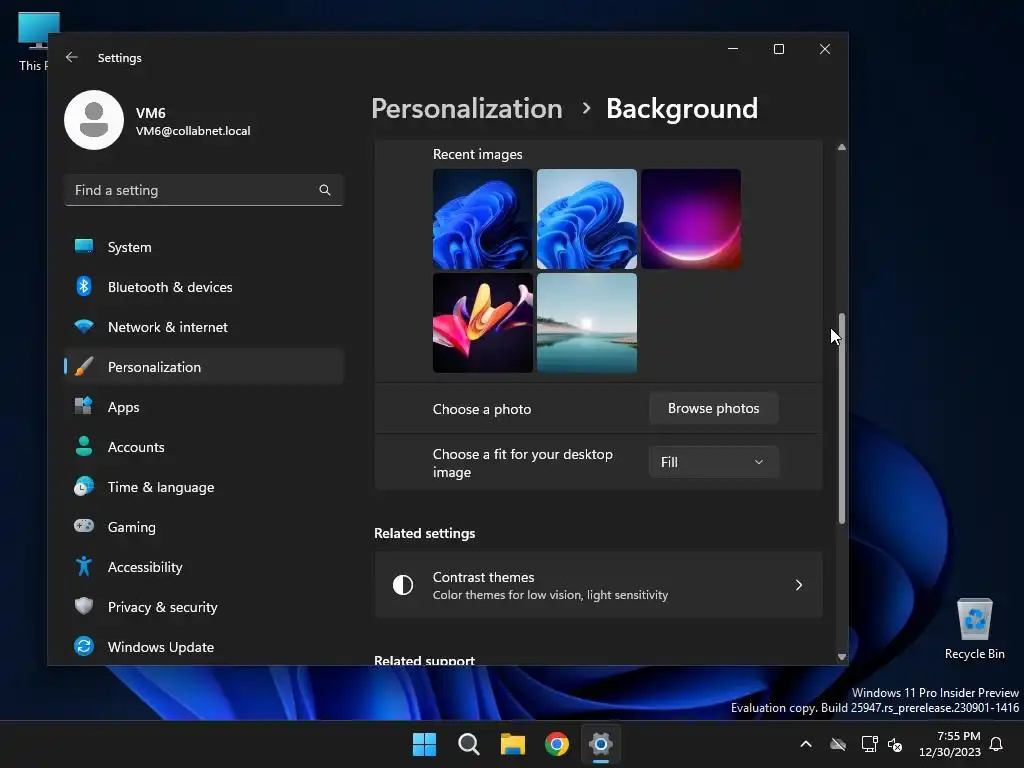This screenshot has height=768, width=1024.
Task: Open taskbar Search
Action: [x=469, y=744]
